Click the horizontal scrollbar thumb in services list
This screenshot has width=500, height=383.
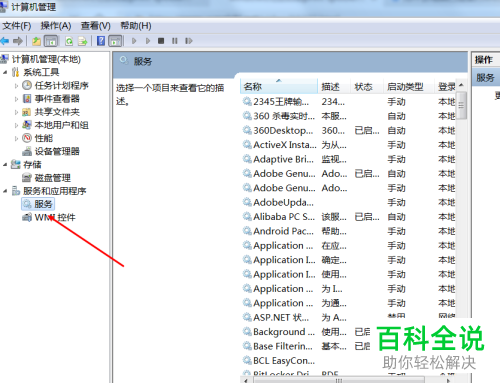coord(338,380)
